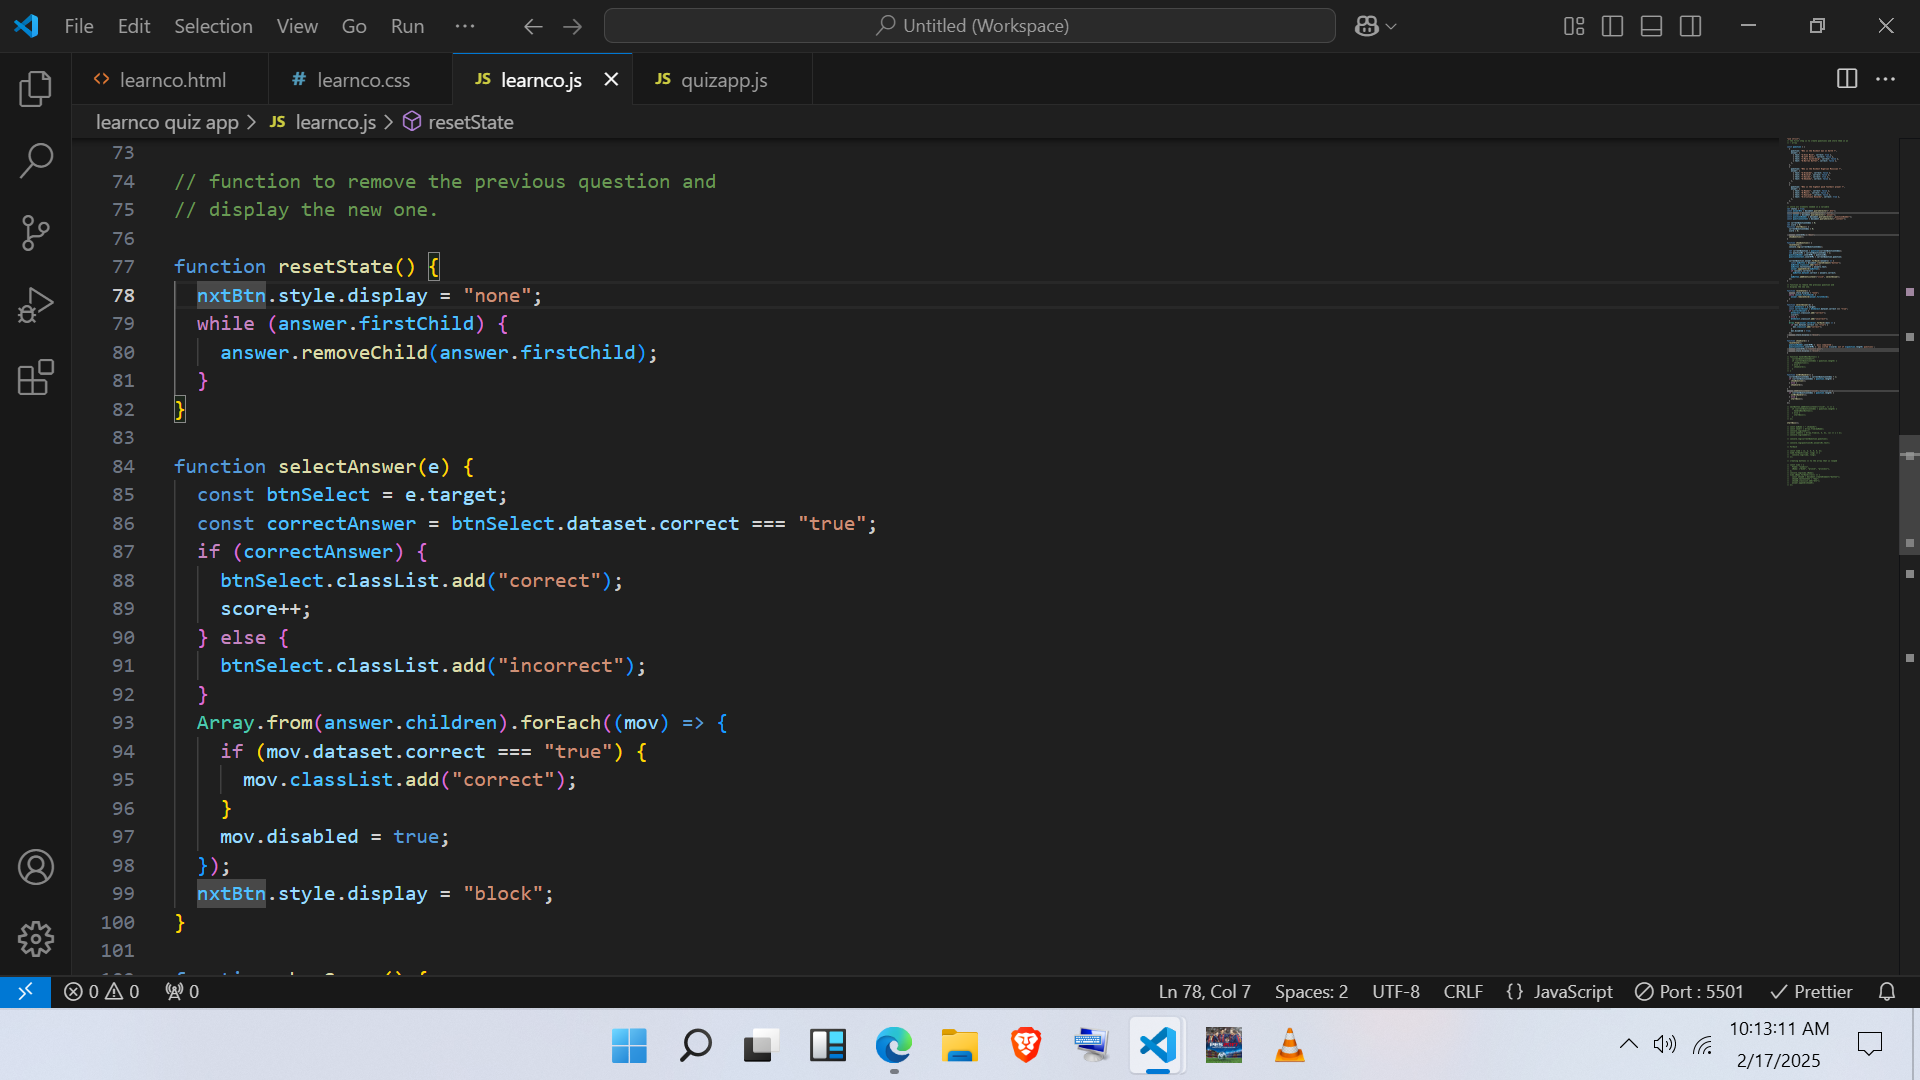Open Brave browser from the taskbar
1920x1080 pixels.
(1026, 1046)
